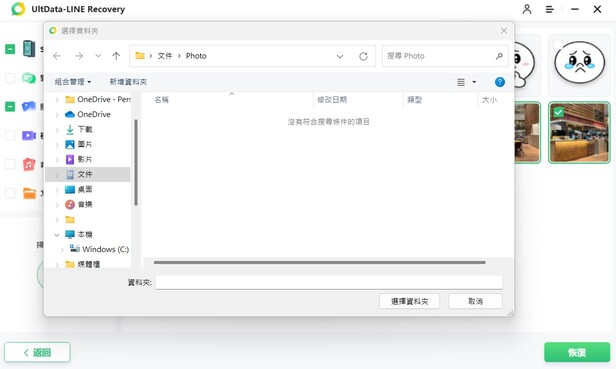Click the music note category icon

tap(29, 164)
